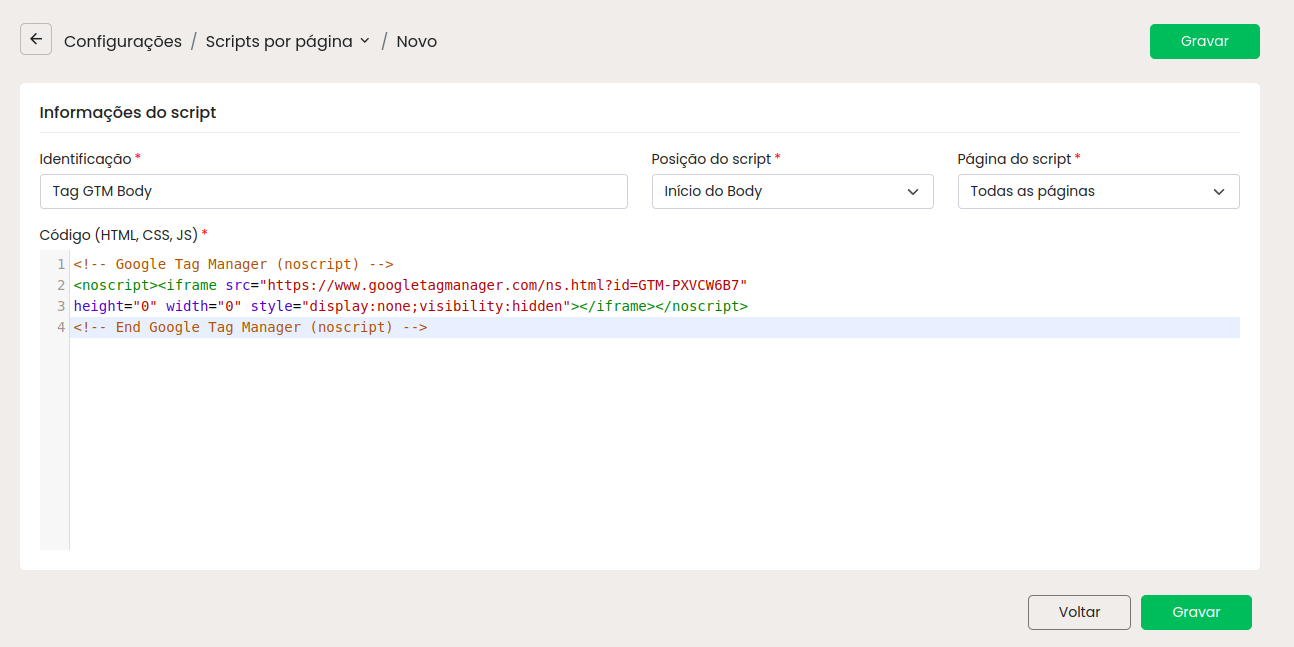Click the Voltar button
The height and width of the screenshot is (647, 1294).
(x=1079, y=612)
